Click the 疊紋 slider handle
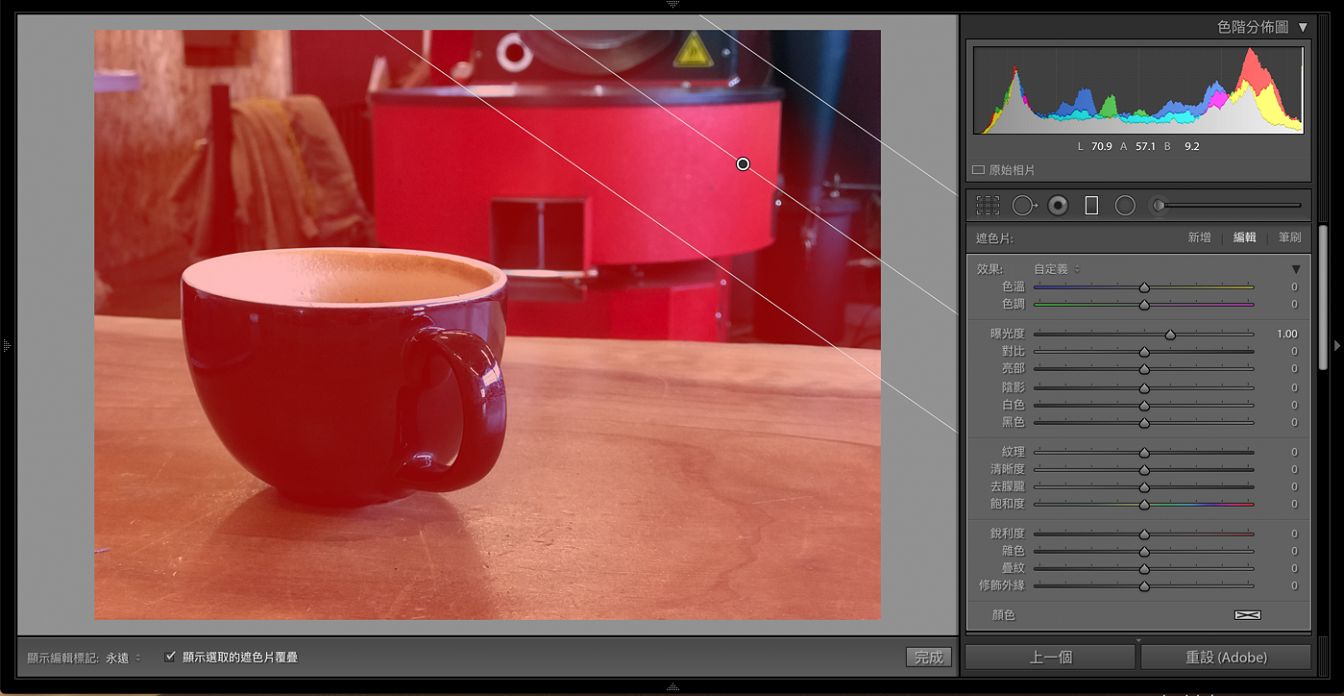This screenshot has width=1344, height=696. coord(1144,568)
